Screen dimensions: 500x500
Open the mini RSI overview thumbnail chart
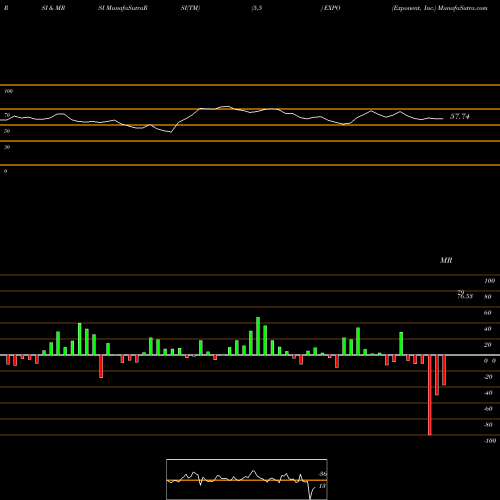tap(247, 479)
